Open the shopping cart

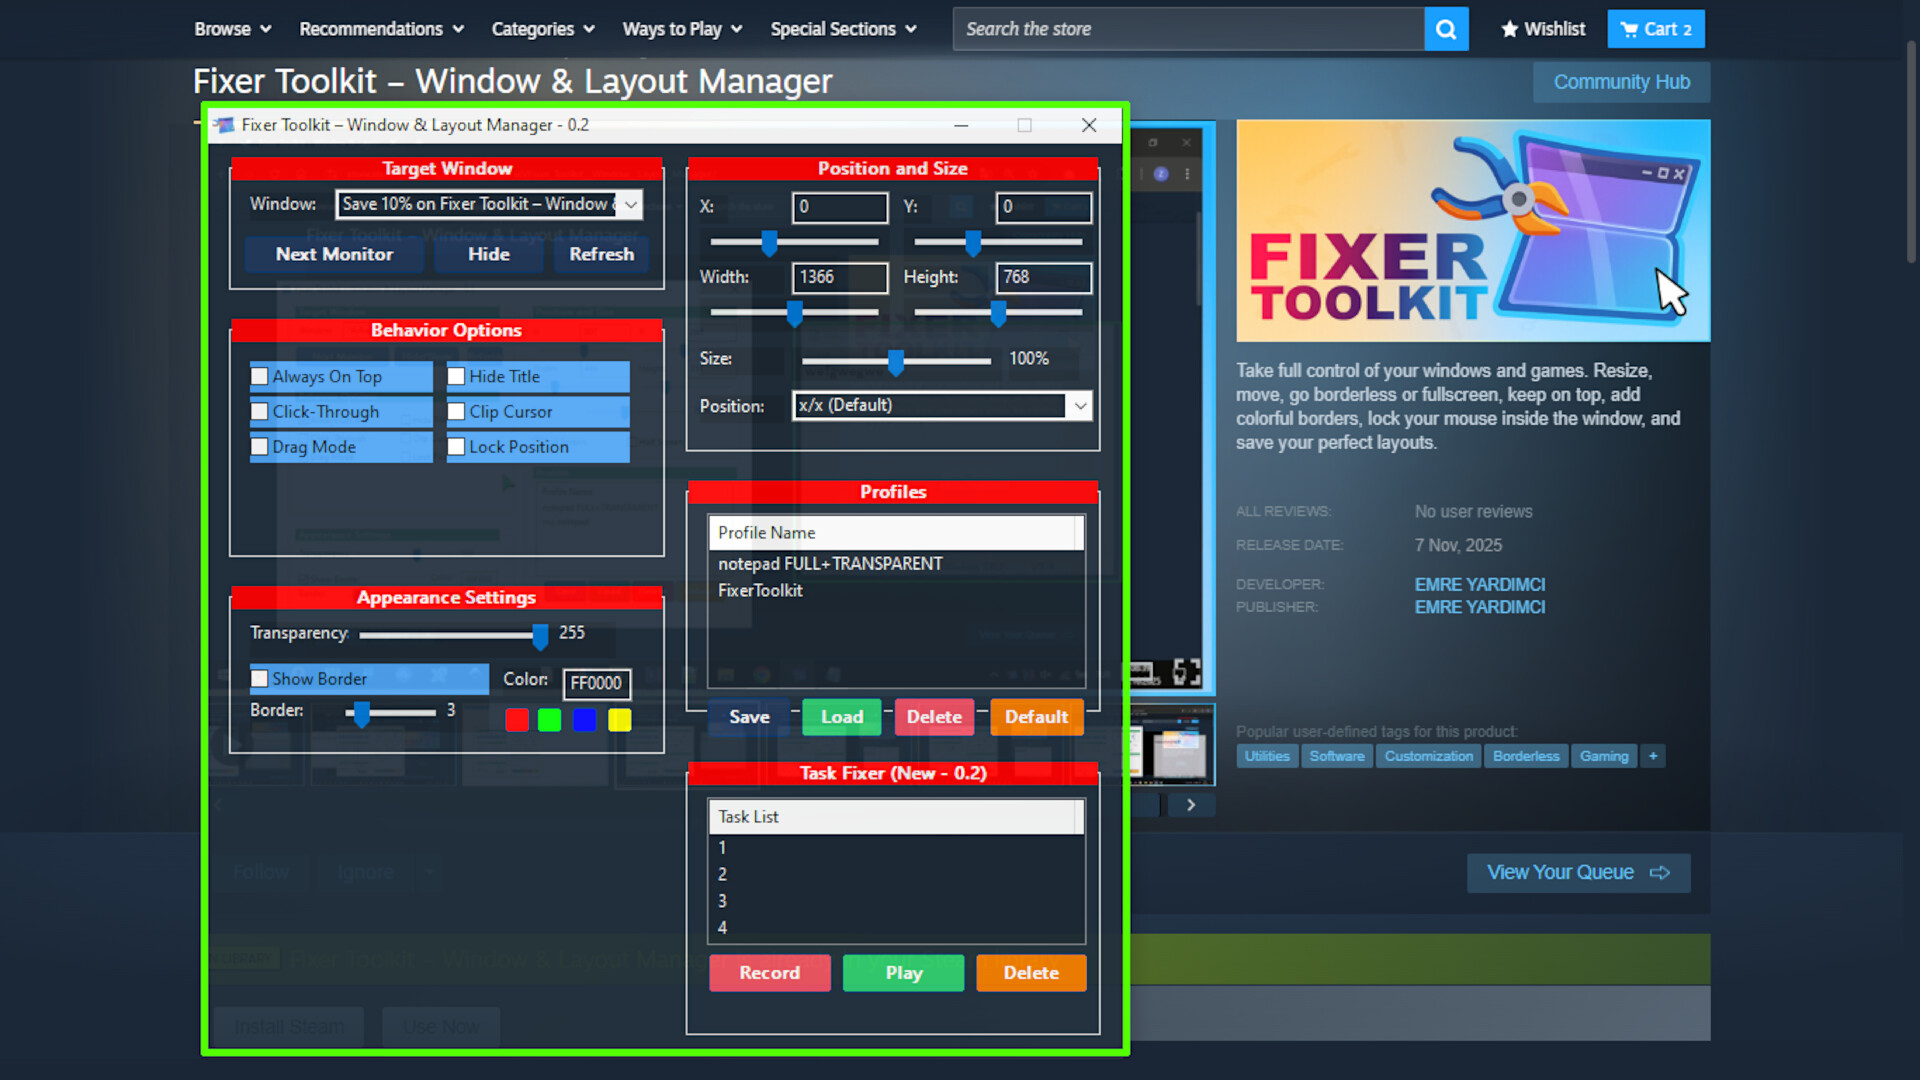(1655, 28)
